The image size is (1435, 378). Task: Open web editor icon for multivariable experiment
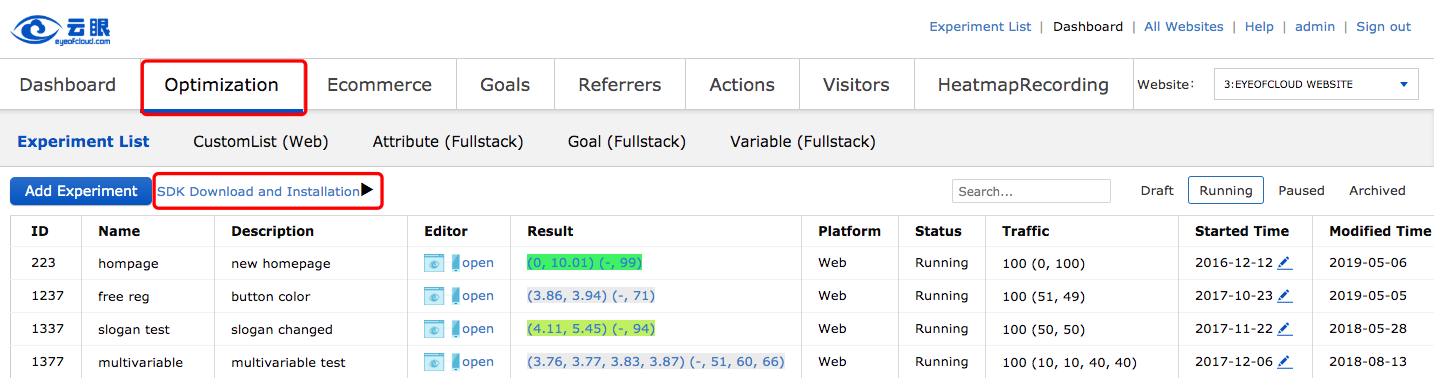(x=434, y=362)
